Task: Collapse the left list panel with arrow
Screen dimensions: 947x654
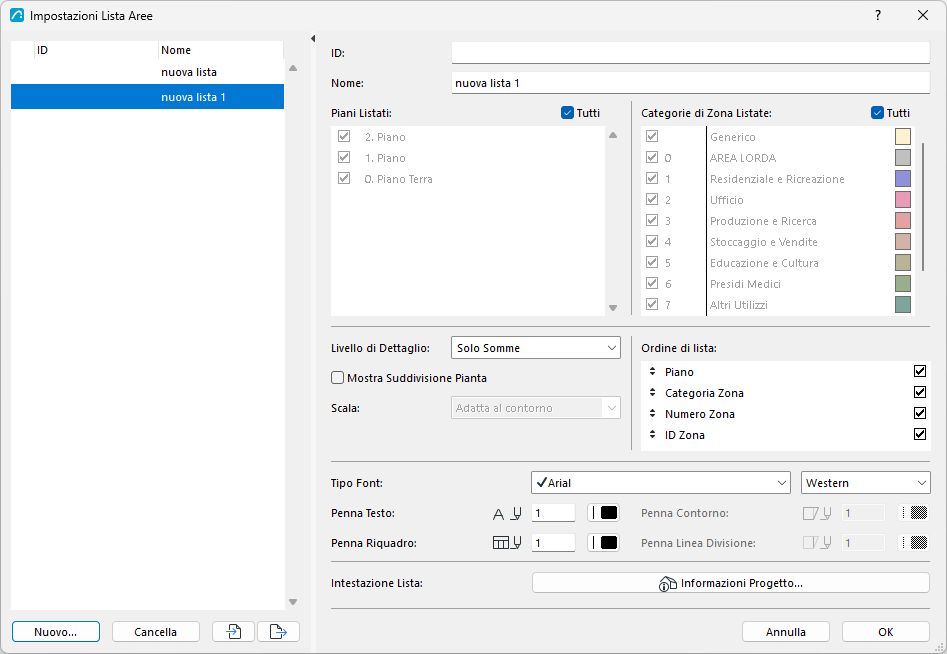Action: click(x=313, y=39)
